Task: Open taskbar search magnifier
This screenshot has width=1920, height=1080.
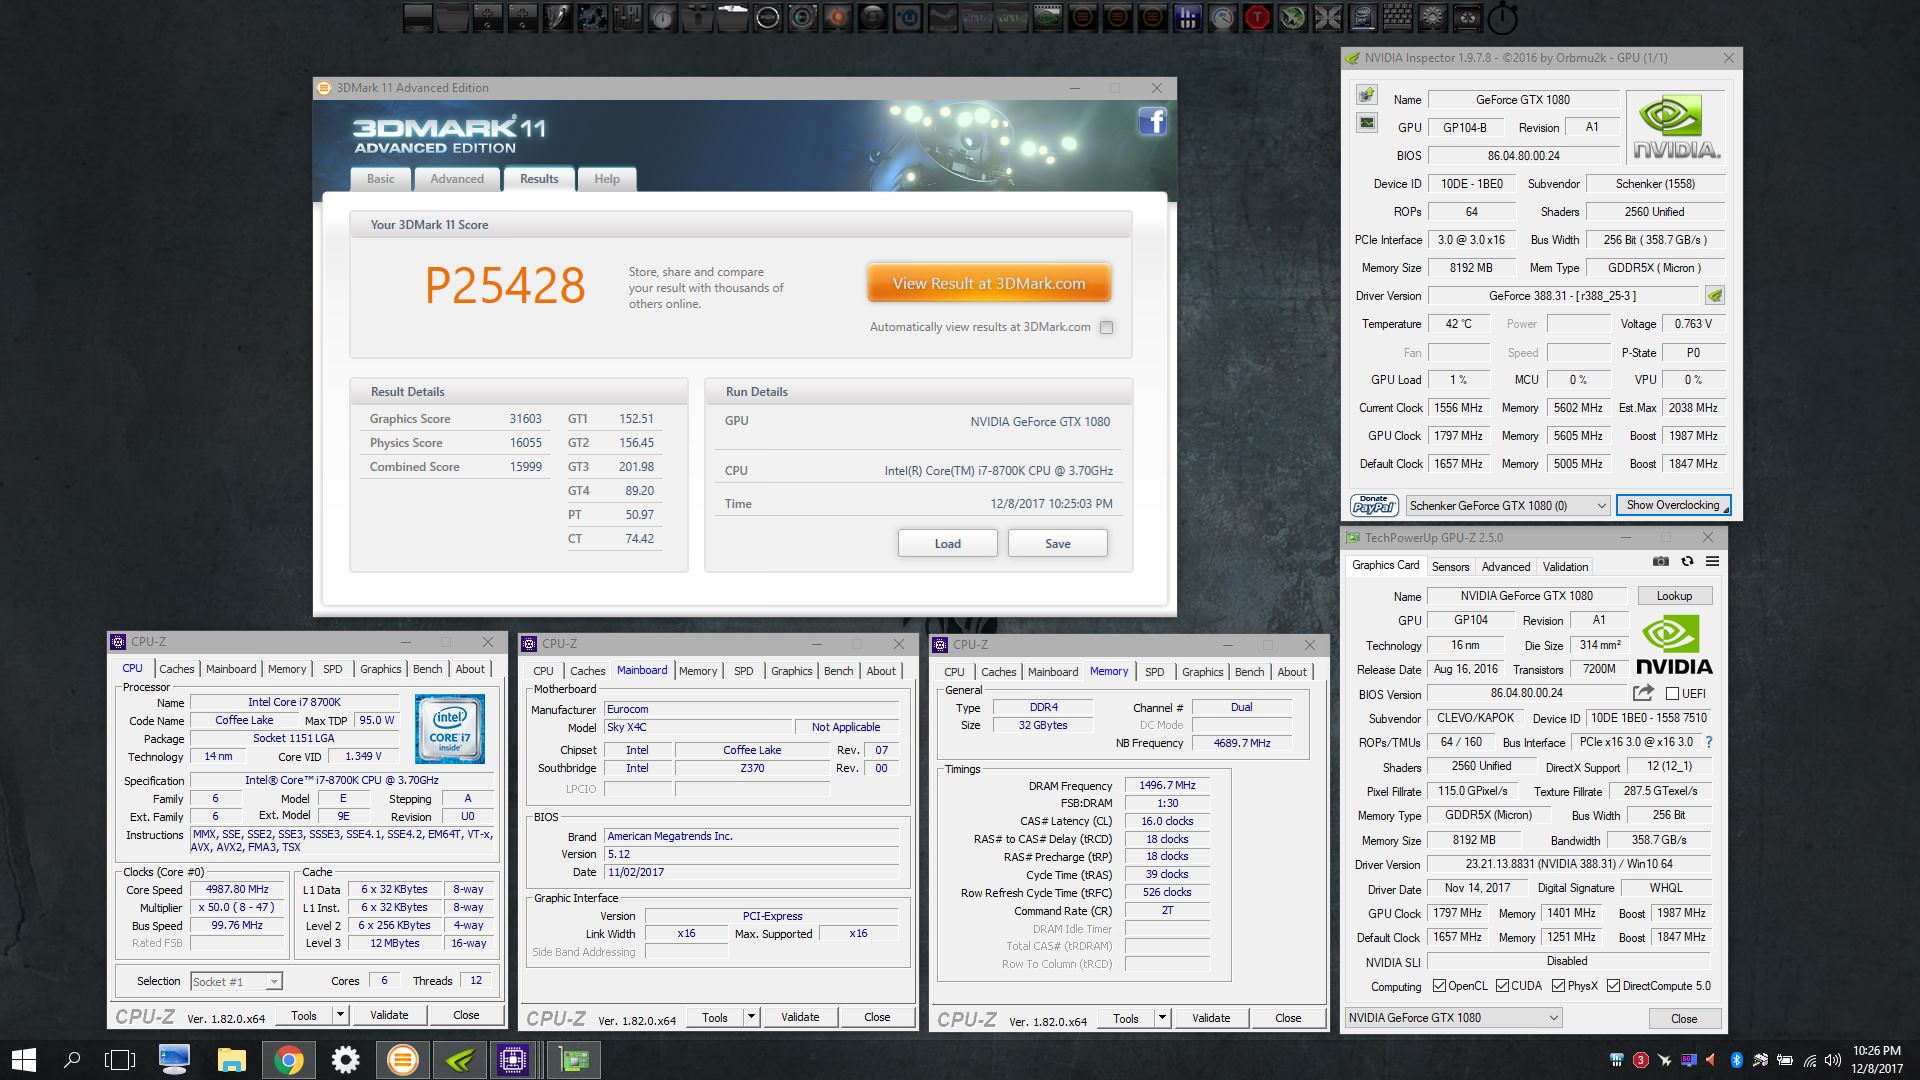Action: coord(71,1060)
